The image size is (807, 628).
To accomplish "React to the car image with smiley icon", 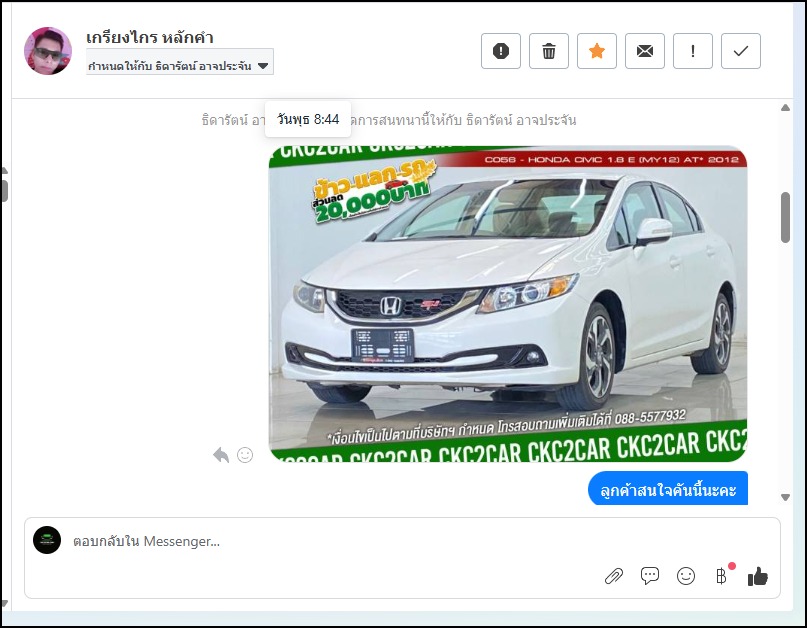I will (x=245, y=455).
